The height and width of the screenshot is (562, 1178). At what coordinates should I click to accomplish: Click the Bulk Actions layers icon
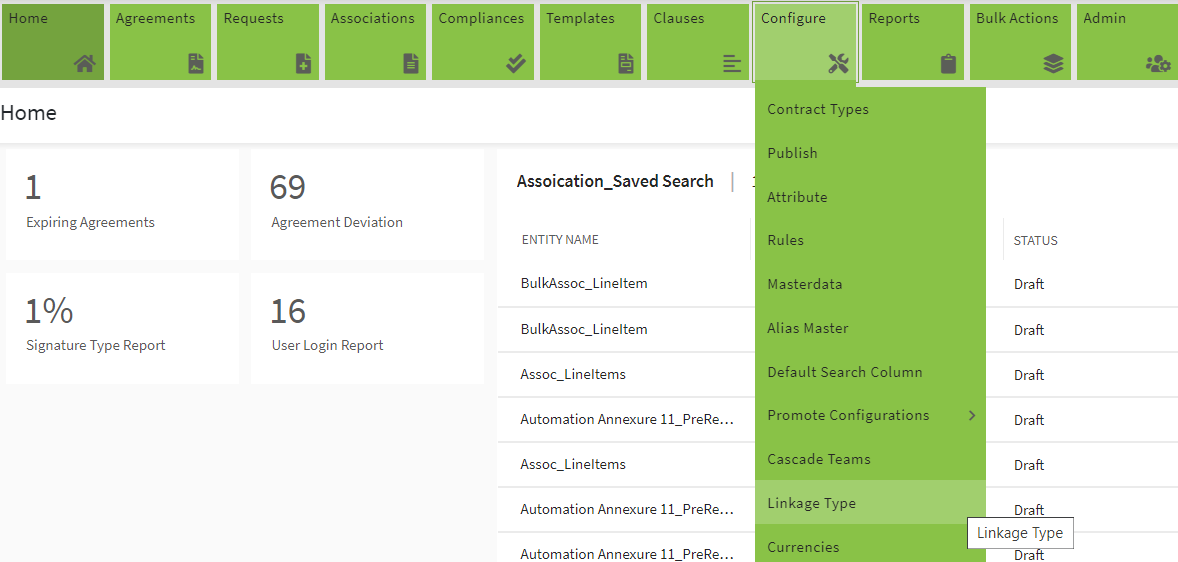point(1053,64)
